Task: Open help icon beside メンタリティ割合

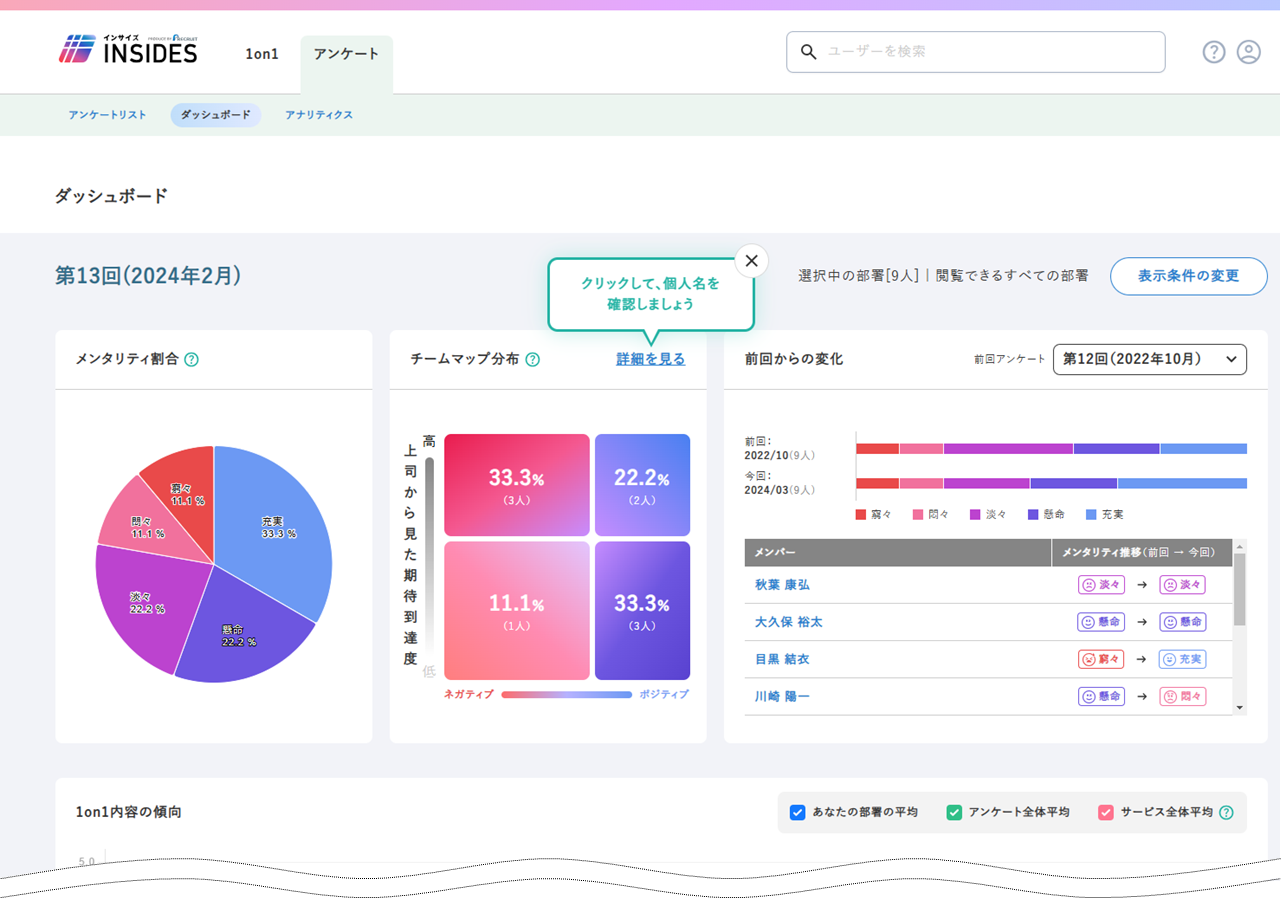Action: pos(192,359)
